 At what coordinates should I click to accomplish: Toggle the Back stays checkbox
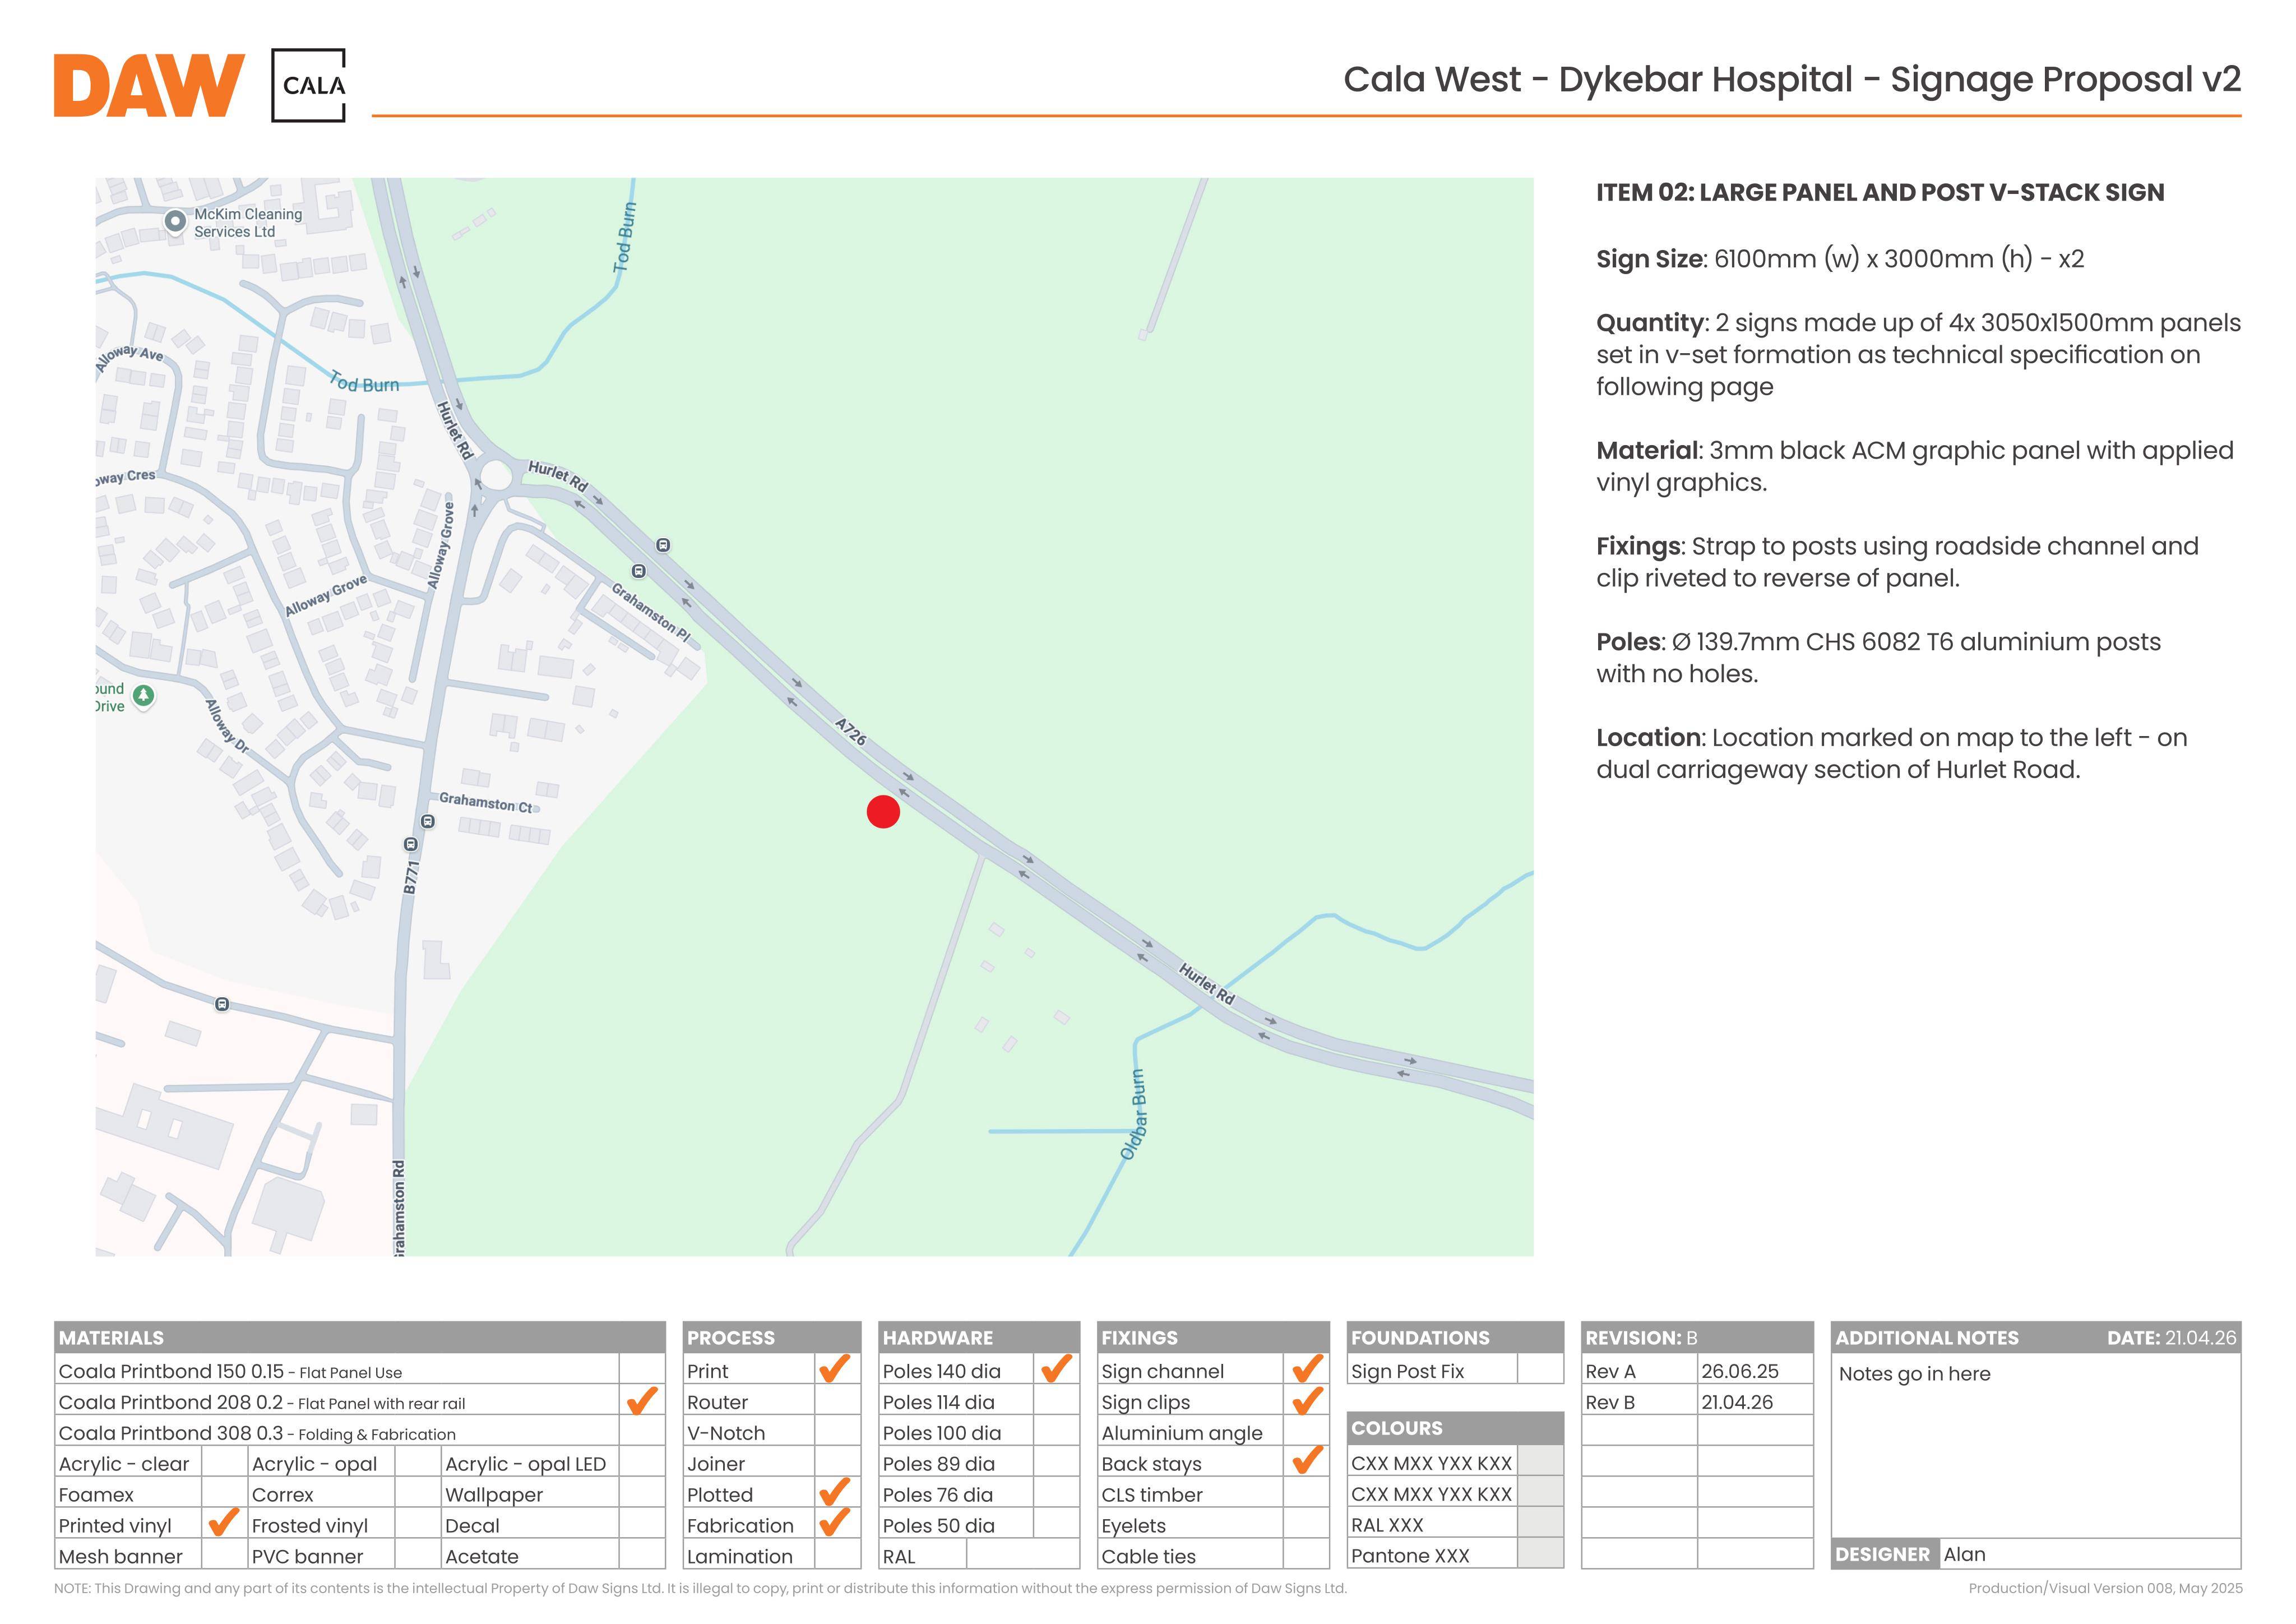click(x=1306, y=1462)
